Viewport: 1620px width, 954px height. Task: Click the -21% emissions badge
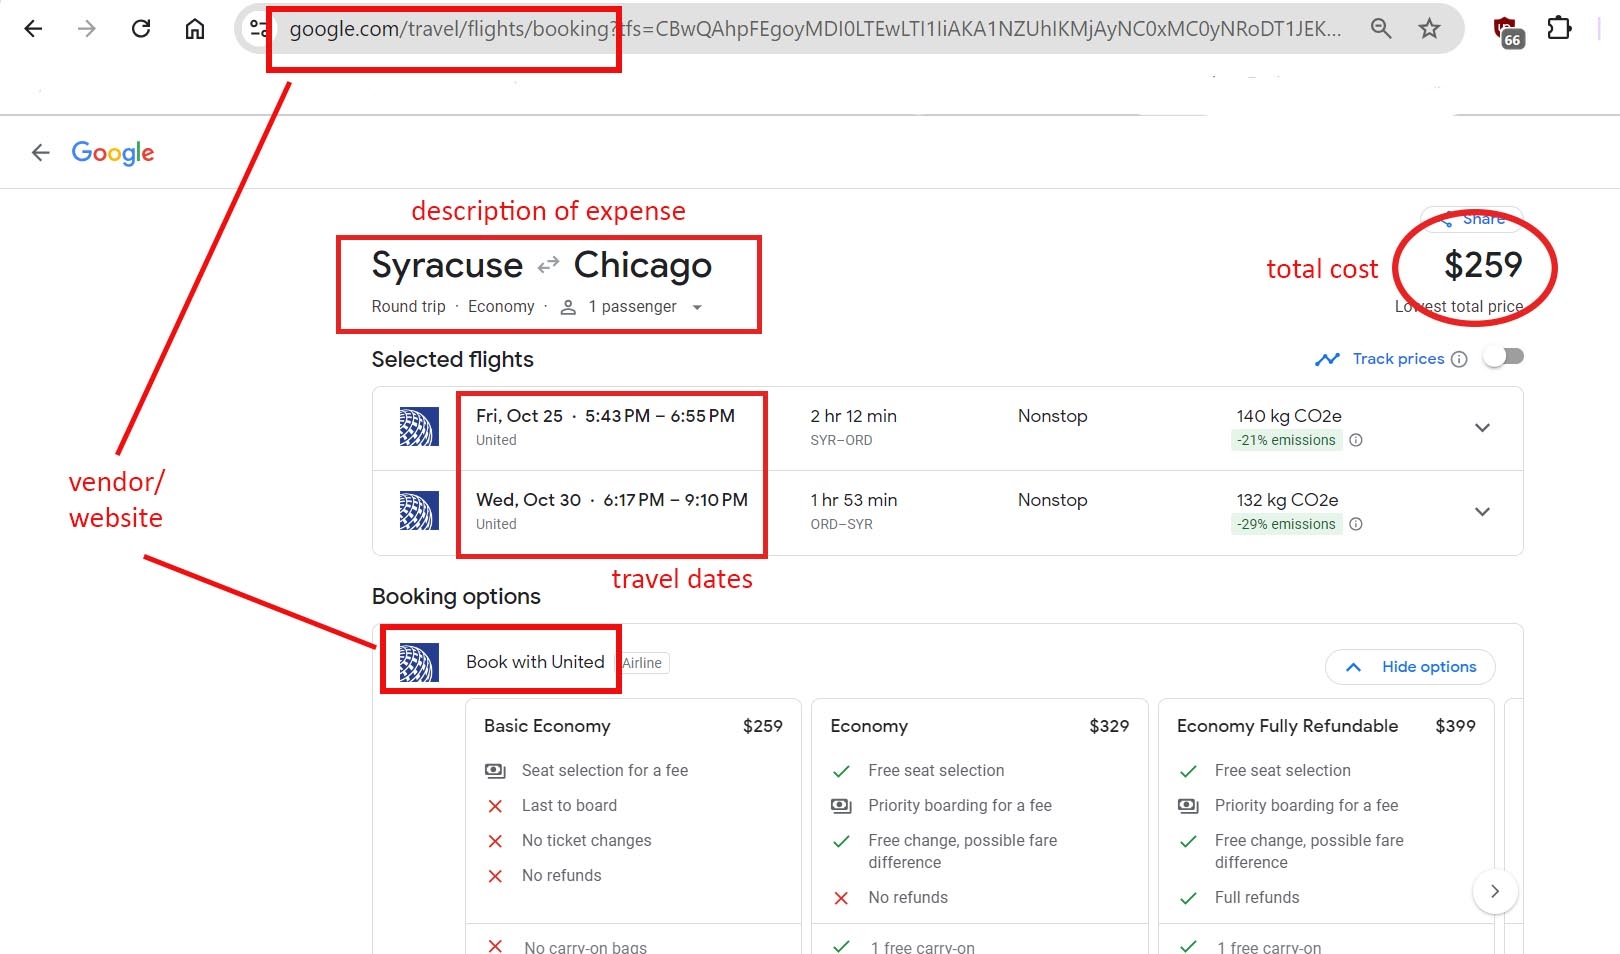click(1286, 440)
